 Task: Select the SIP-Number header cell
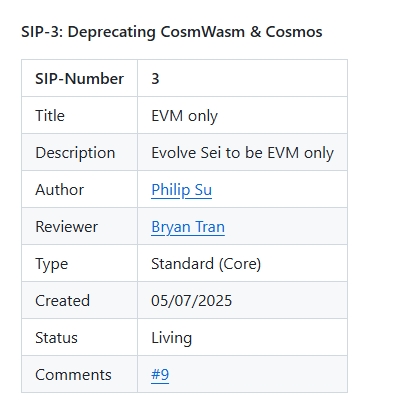click(x=80, y=78)
